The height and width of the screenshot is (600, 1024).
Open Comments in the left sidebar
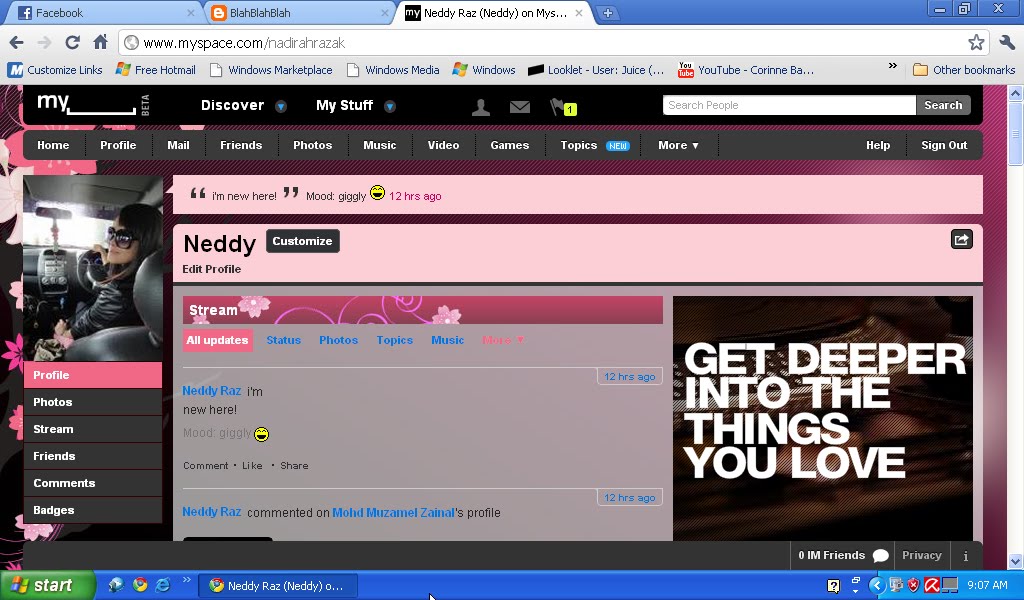coord(93,483)
